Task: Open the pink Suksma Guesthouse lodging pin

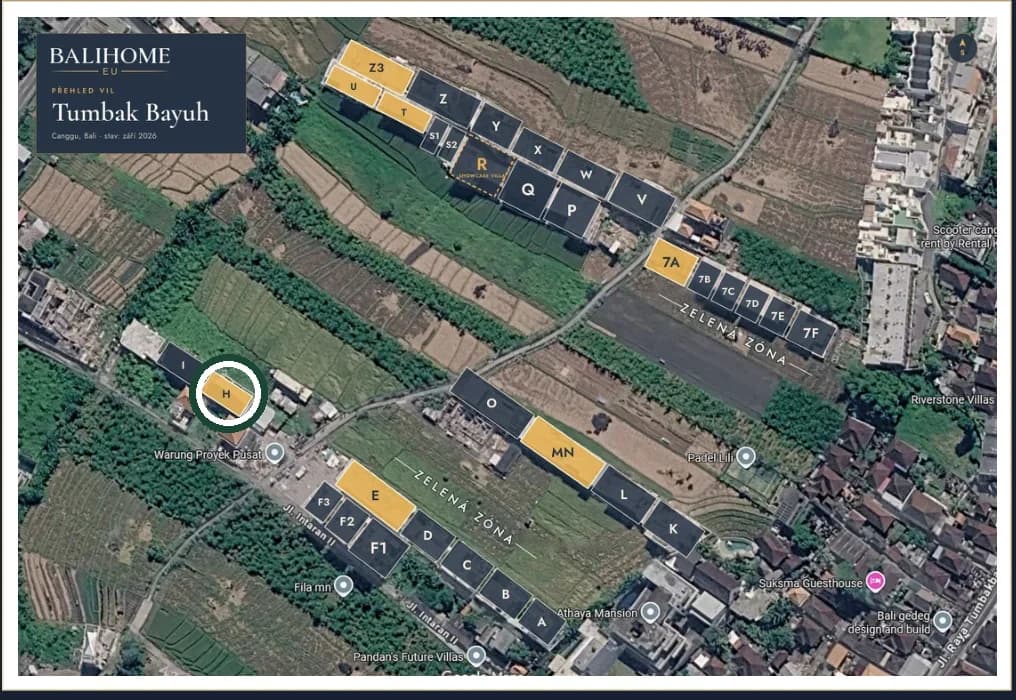Action: click(x=876, y=581)
